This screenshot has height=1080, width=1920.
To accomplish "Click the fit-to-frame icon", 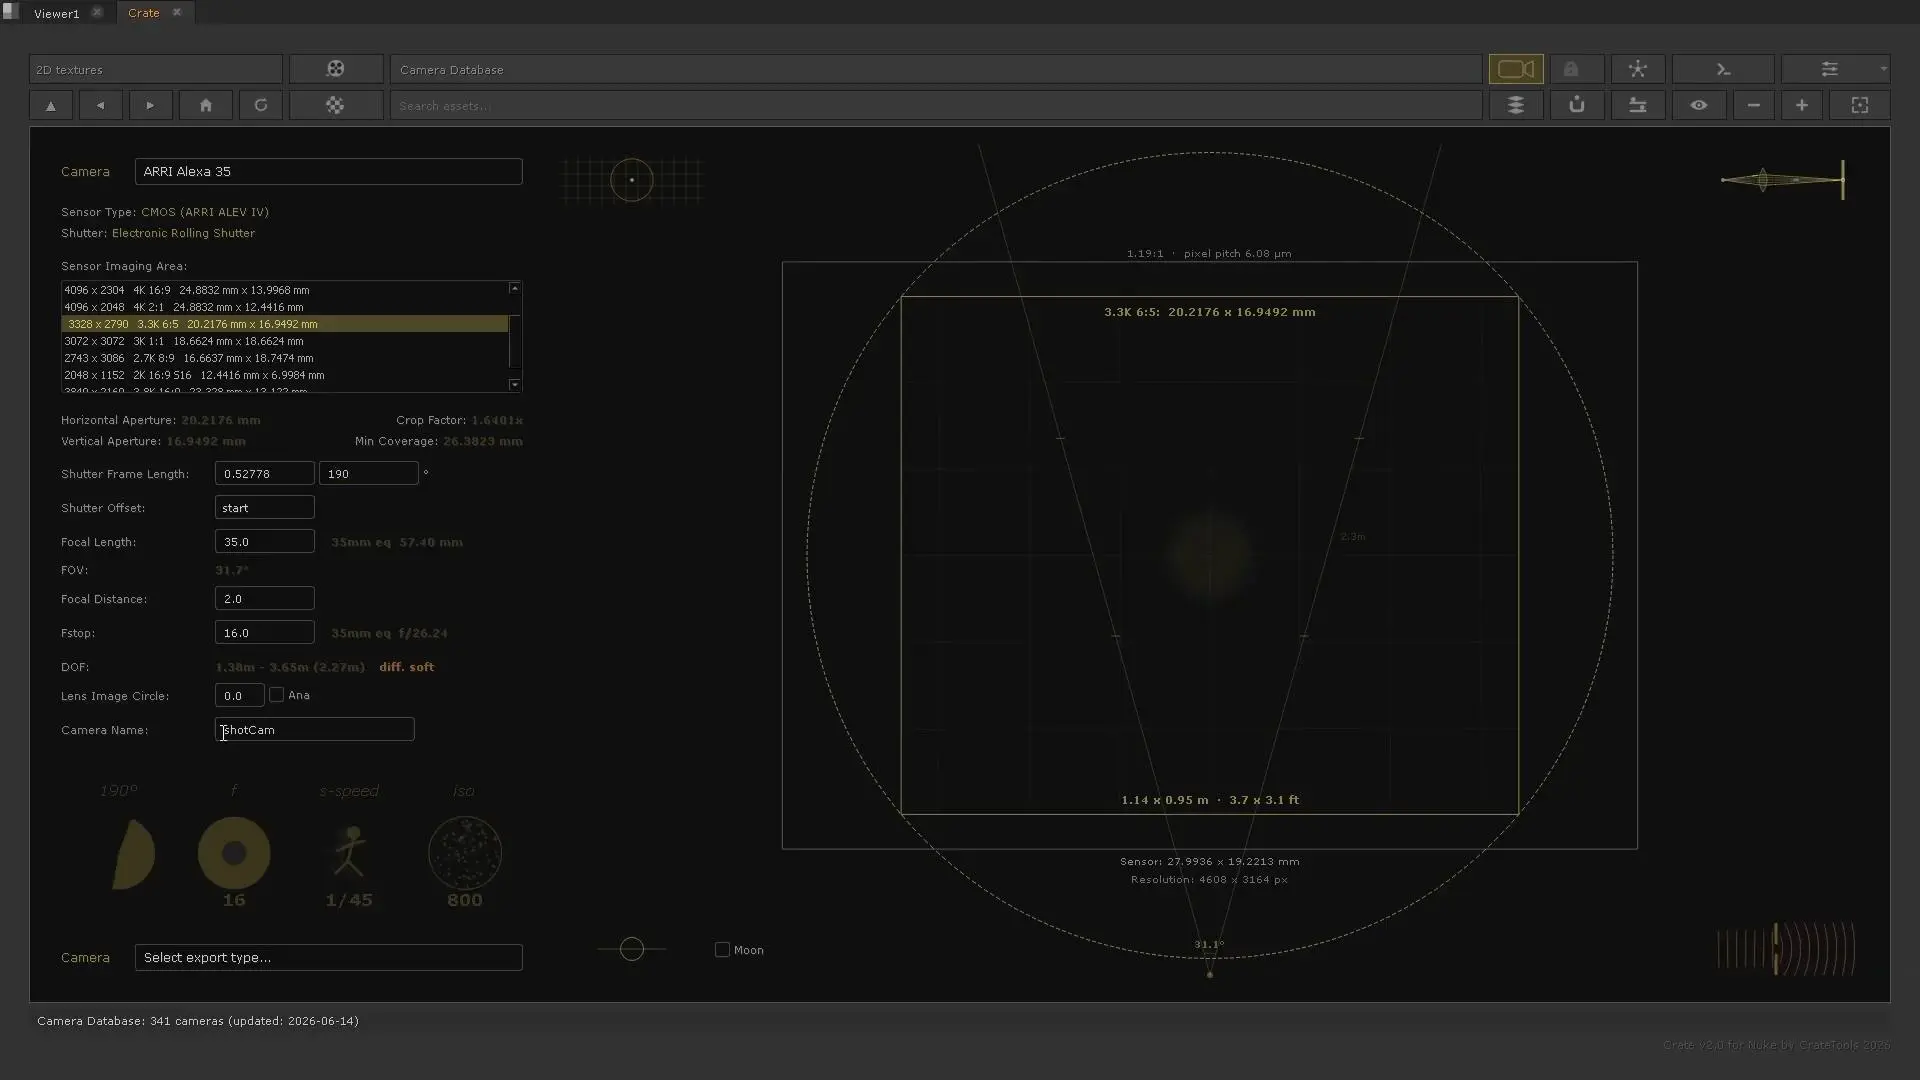I will tap(1860, 105).
